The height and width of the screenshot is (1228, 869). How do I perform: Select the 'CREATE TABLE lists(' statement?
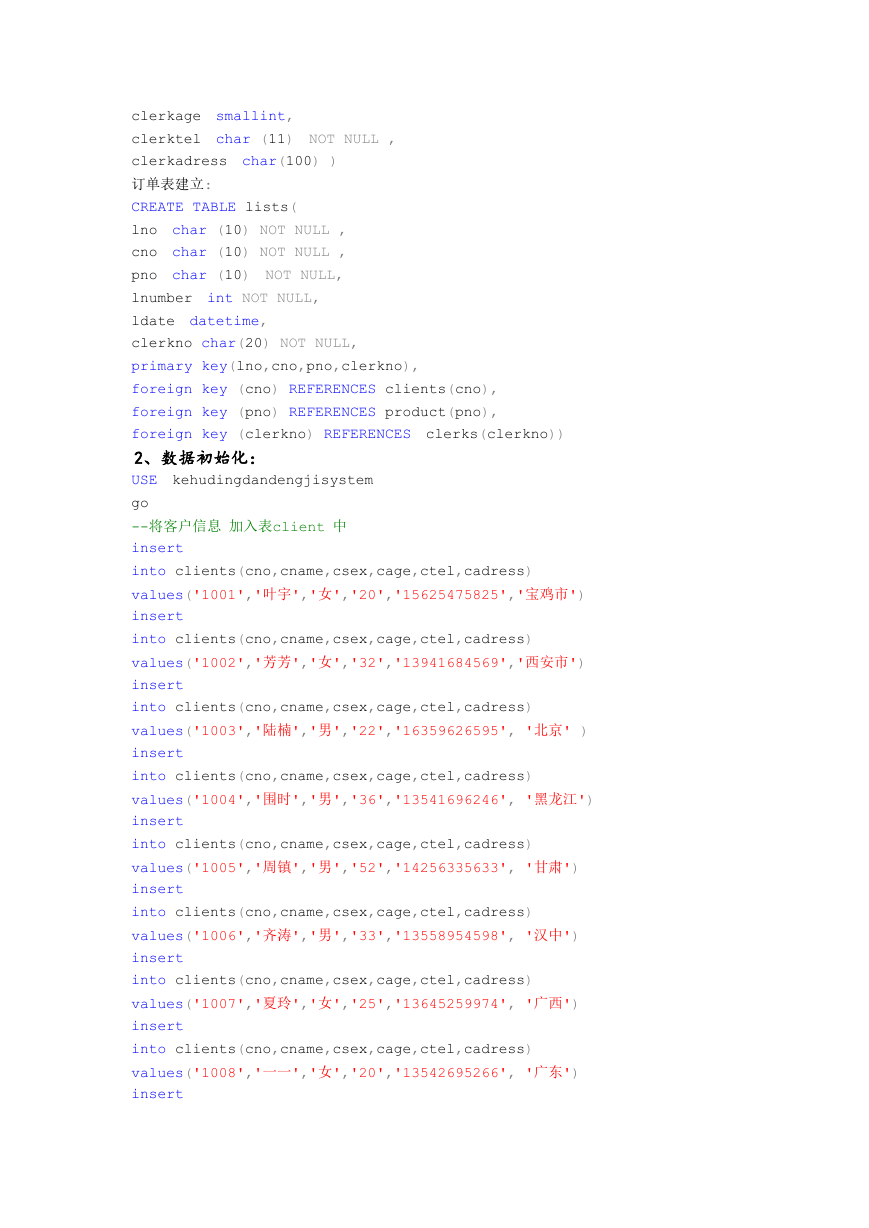click(215, 207)
